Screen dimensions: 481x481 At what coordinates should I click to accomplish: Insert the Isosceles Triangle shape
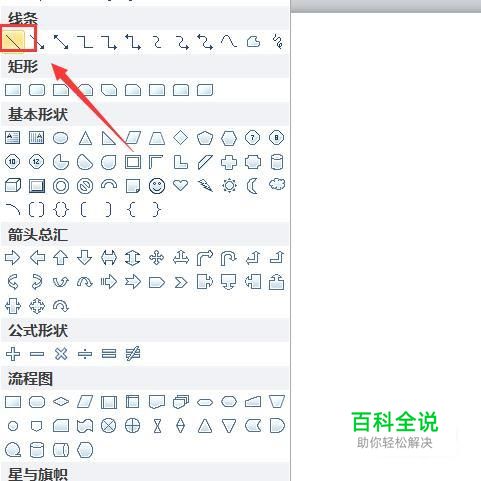tap(85, 138)
